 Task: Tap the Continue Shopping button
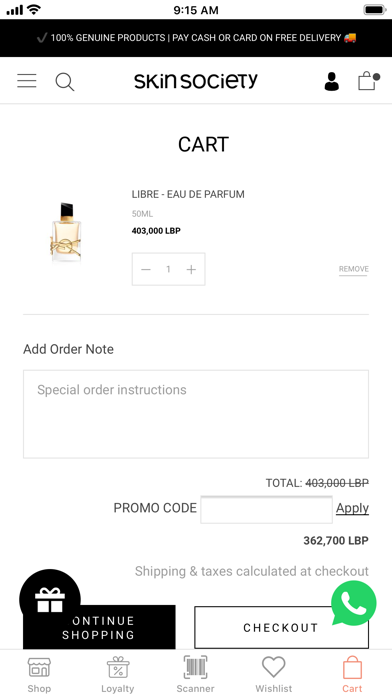pos(99,627)
